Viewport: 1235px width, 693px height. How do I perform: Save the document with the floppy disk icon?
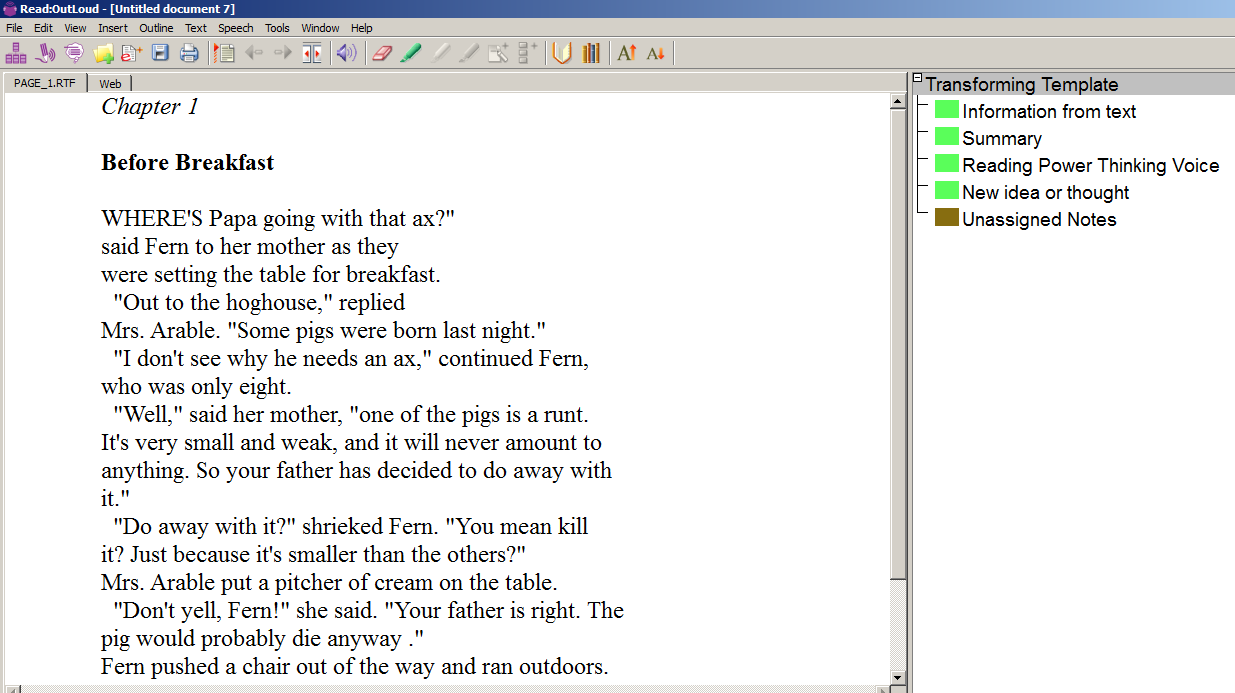click(160, 53)
